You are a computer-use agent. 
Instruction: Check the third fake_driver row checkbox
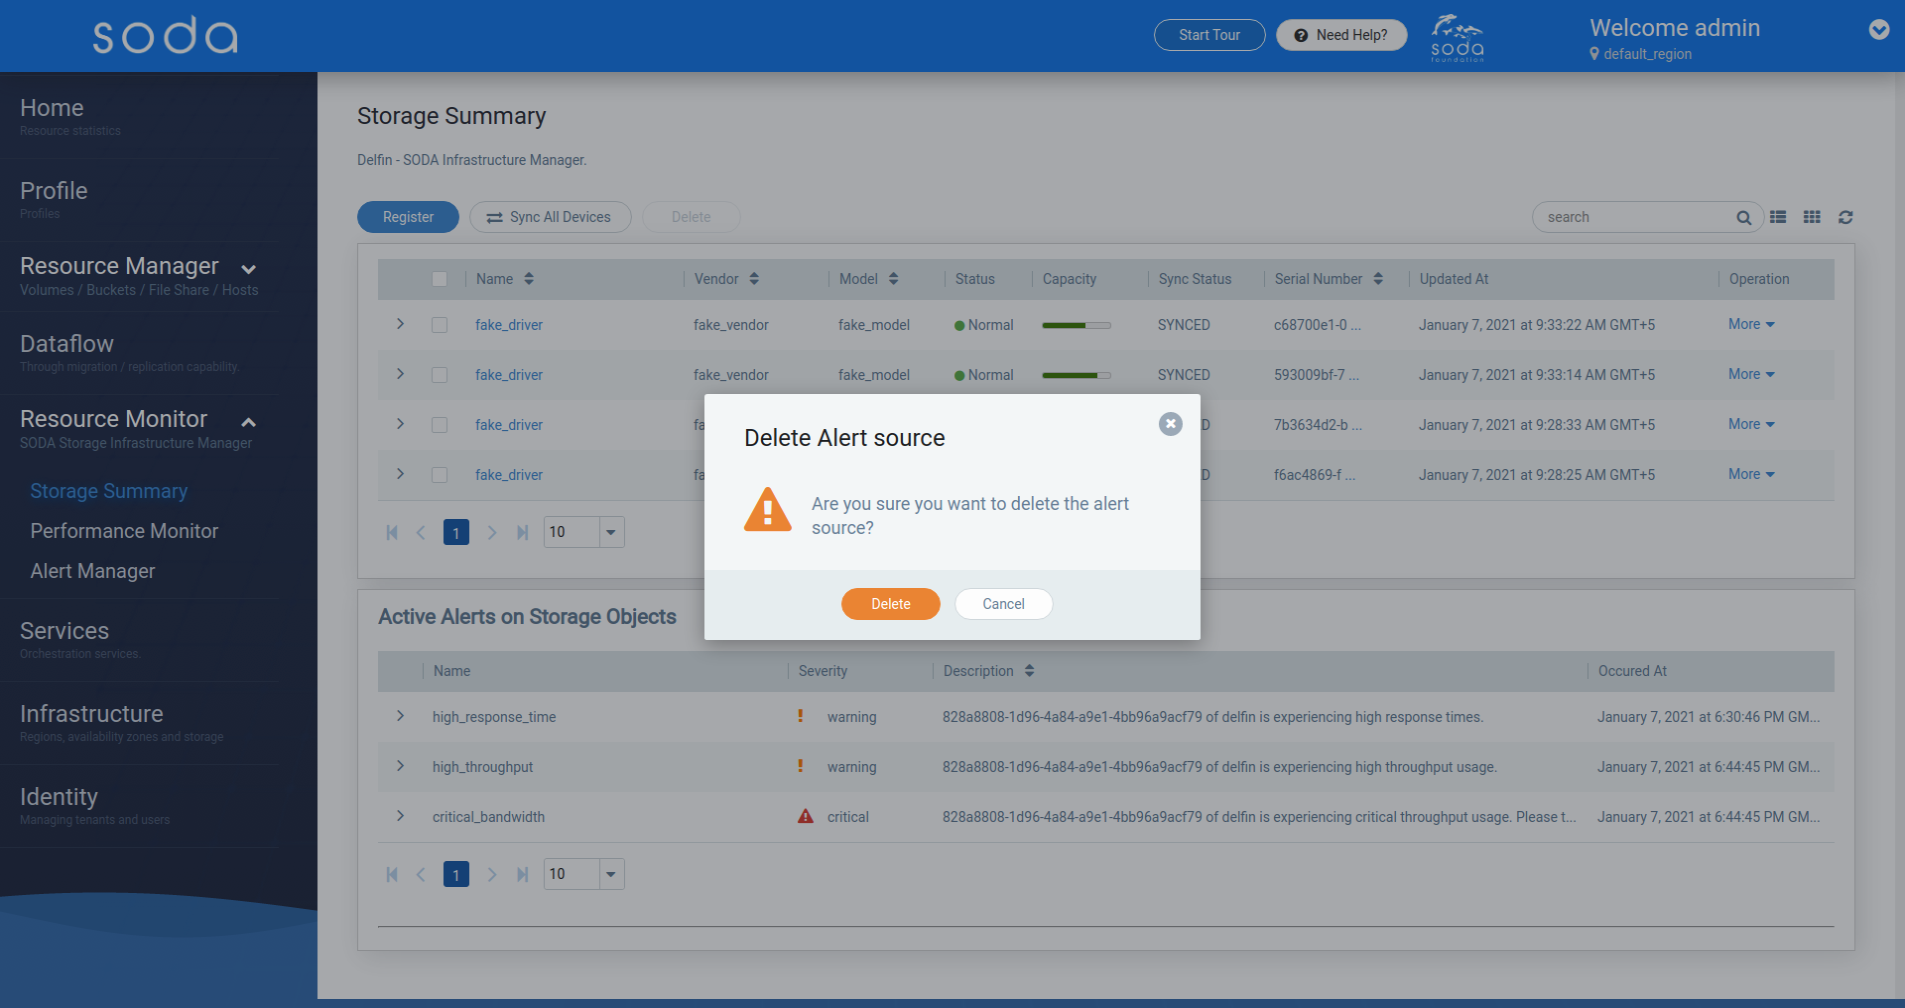coord(439,425)
